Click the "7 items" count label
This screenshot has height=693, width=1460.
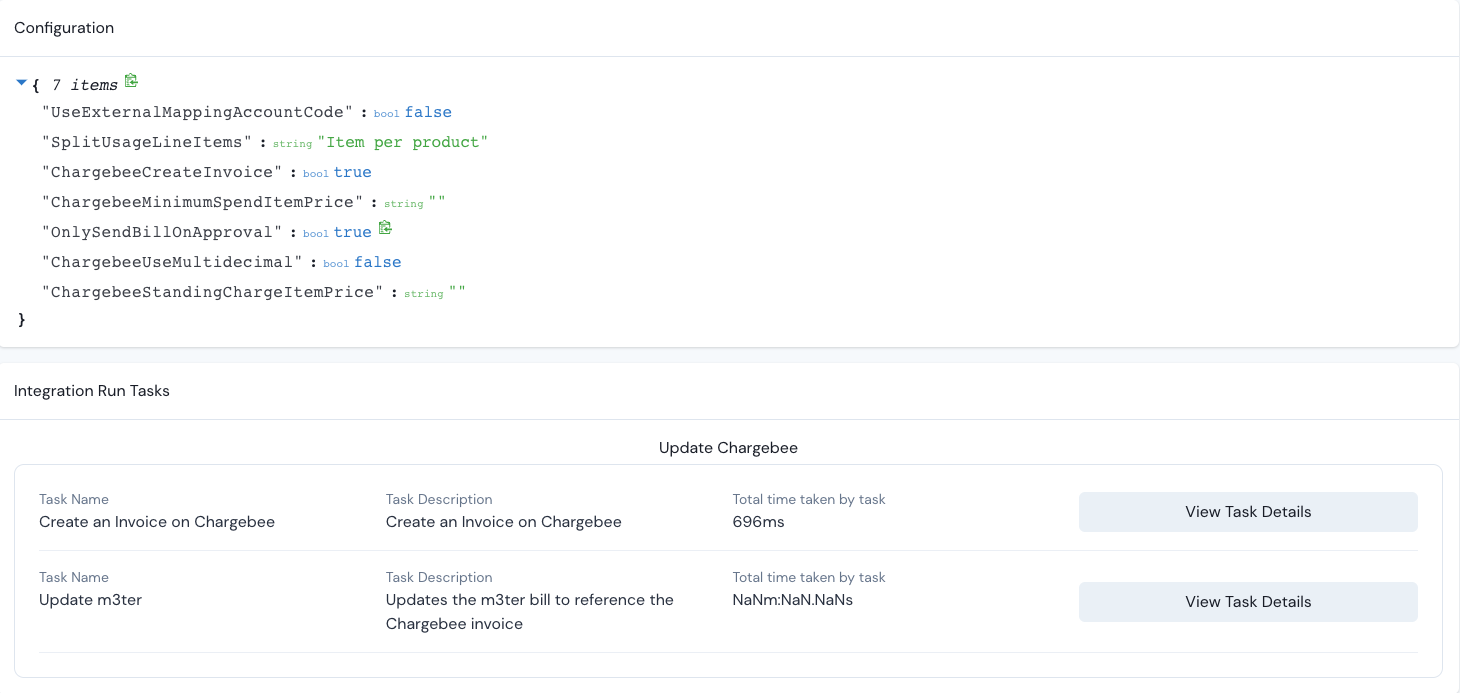click(x=85, y=85)
